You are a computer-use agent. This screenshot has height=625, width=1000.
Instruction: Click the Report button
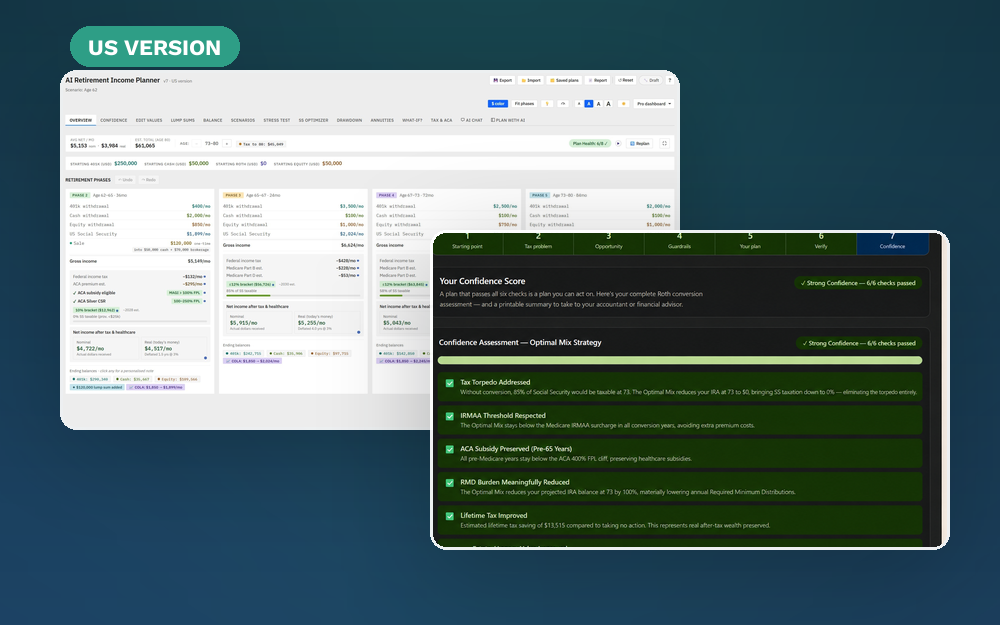[598, 80]
